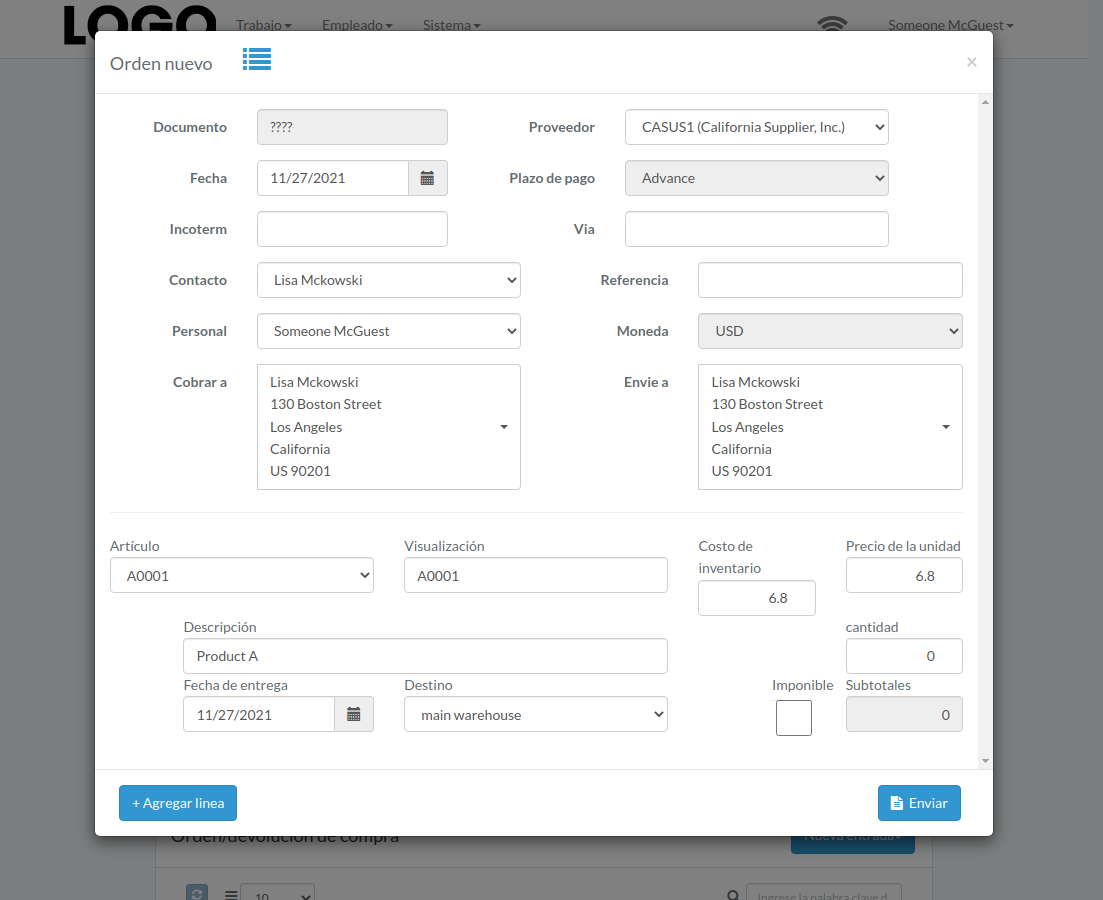Click the cantidad field
The height and width of the screenshot is (900, 1103).
[904, 657]
